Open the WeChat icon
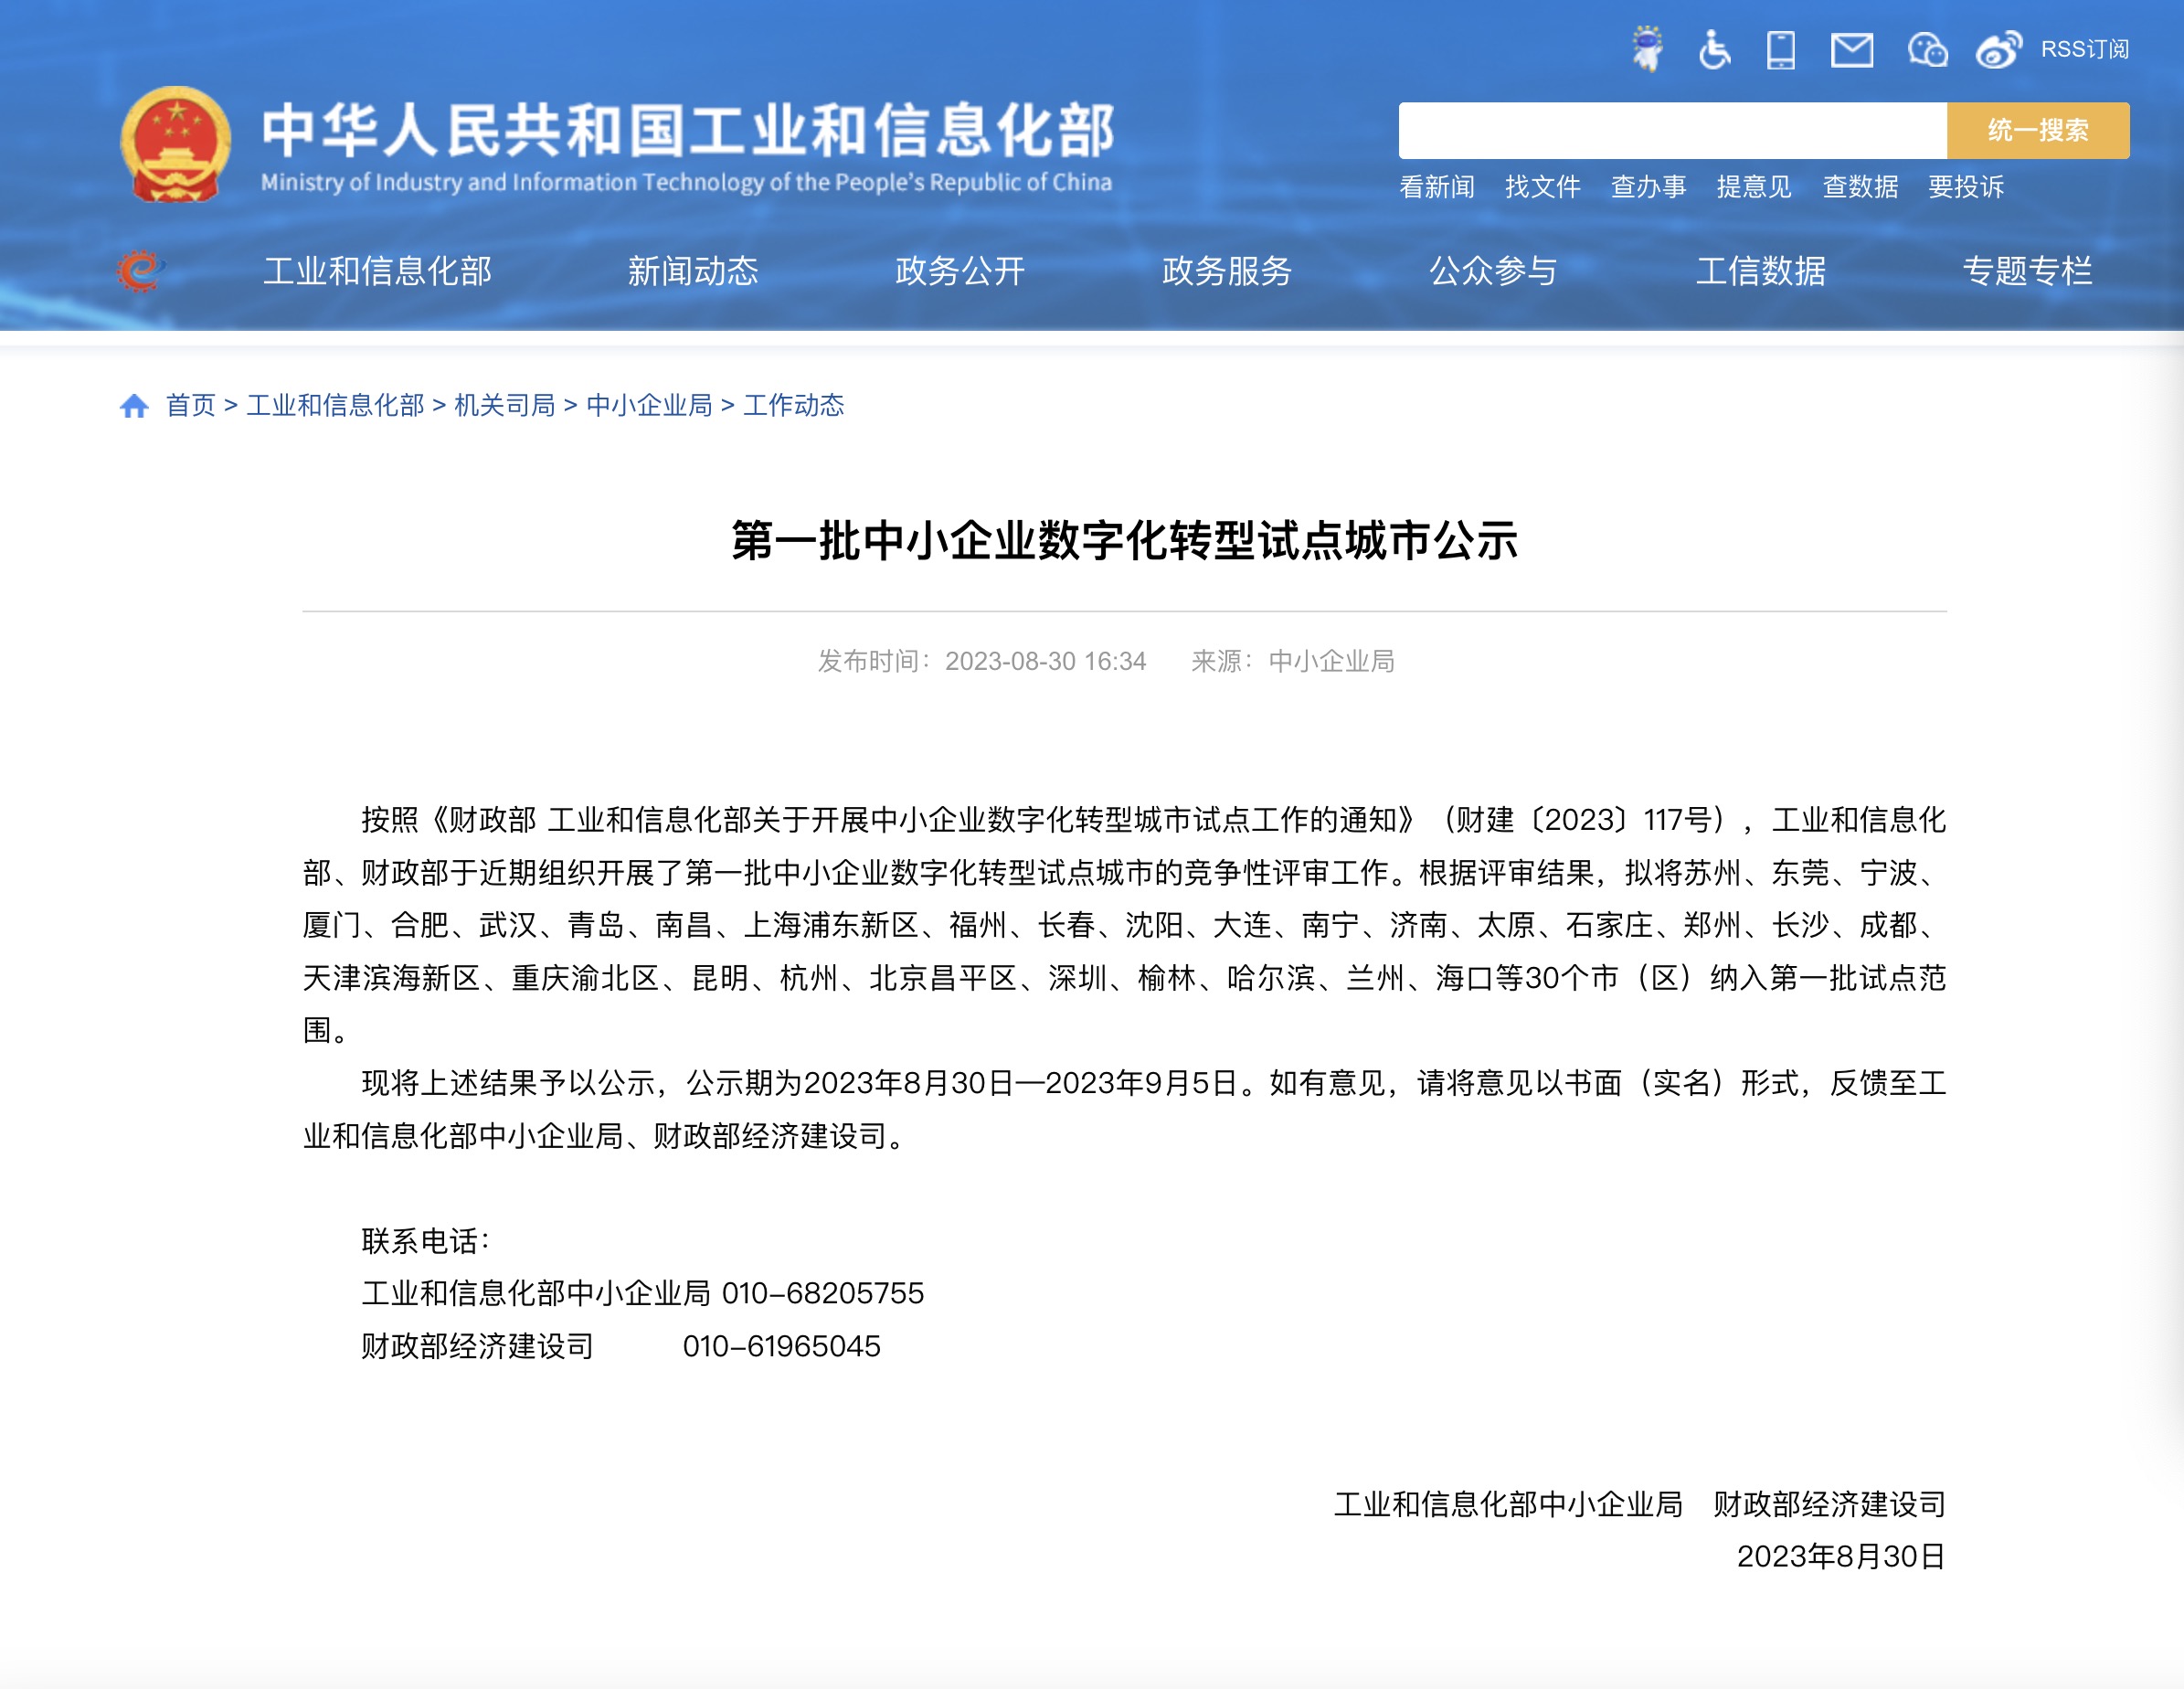Image resolution: width=2184 pixels, height=1689 pixels. [1927, 50]
